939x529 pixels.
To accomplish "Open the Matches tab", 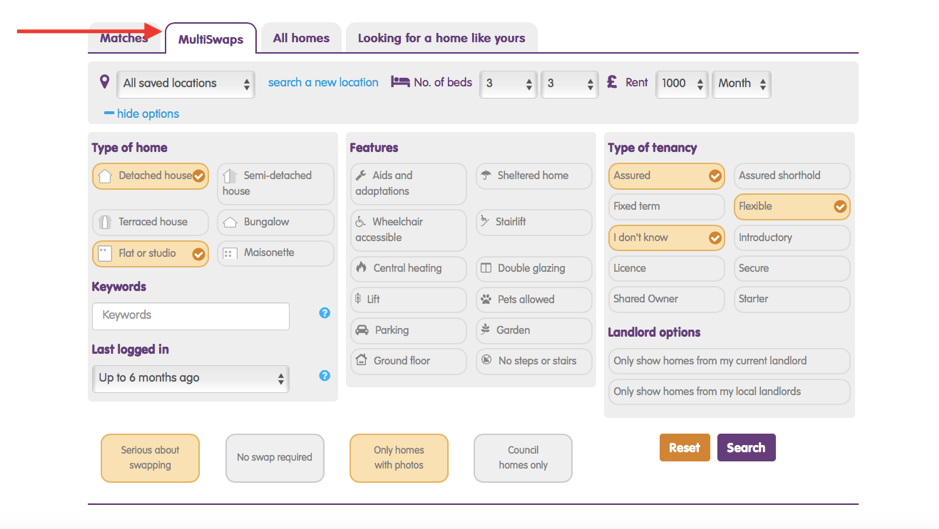I will (125, 38).
